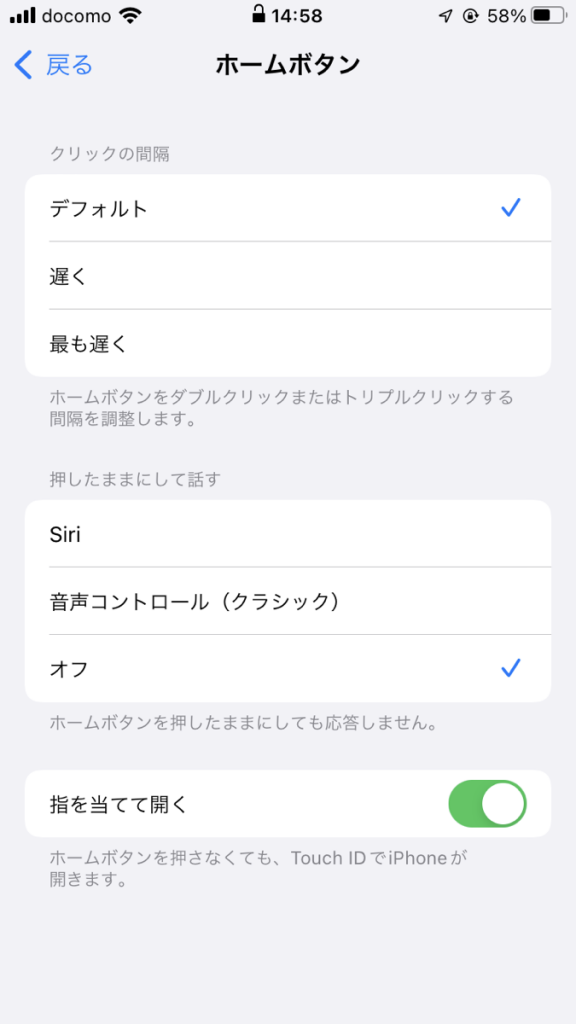
Task: Tap the checkmark next to オフ
Action: point(511,667)
